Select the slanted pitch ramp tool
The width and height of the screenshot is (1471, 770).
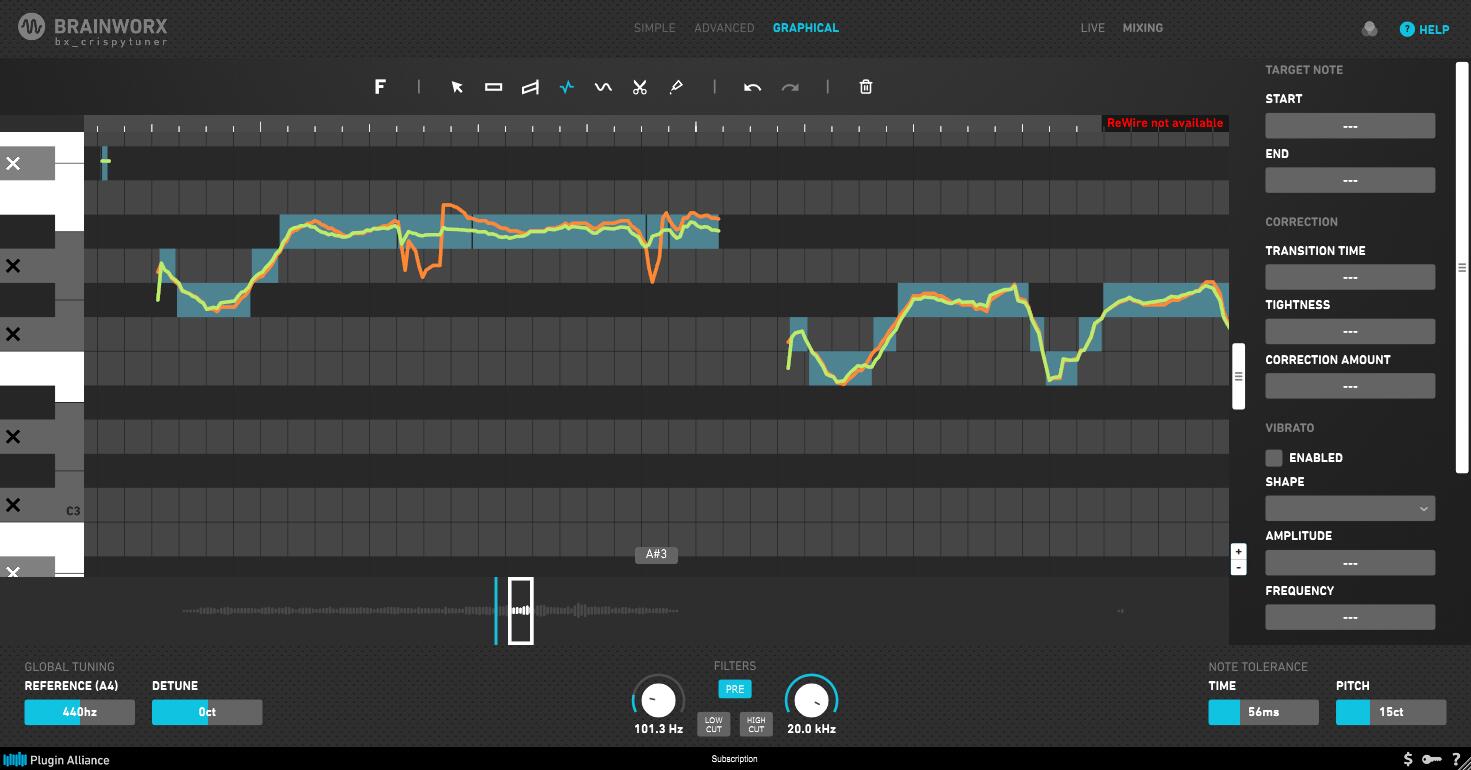coord(530,87)
